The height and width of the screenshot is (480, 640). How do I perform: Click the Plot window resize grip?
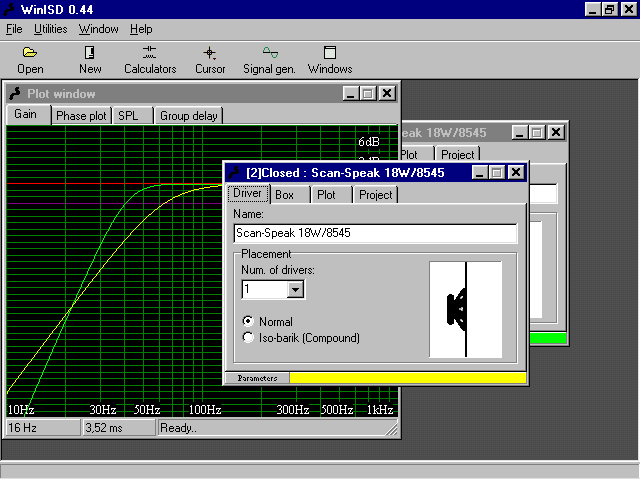[x=391, y=430]
